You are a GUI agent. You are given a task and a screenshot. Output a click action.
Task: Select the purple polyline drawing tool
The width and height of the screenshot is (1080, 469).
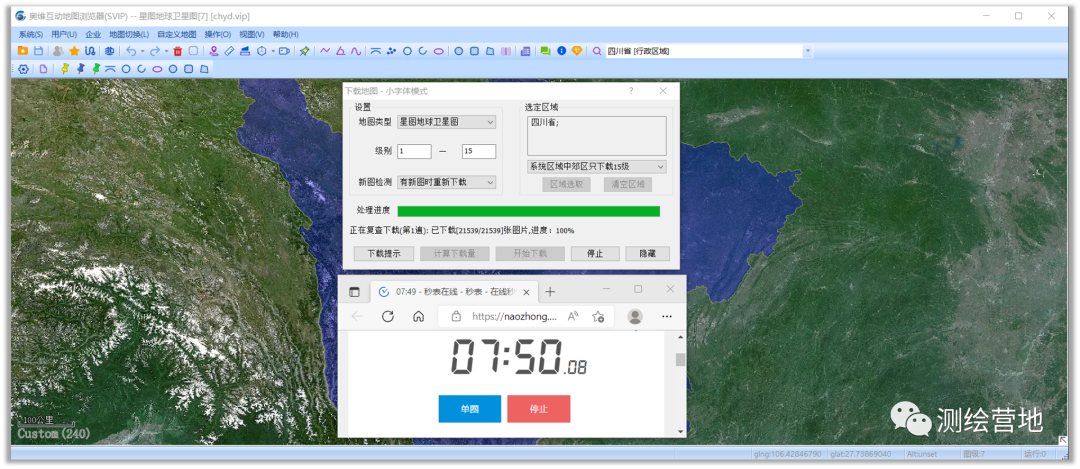(x=325, y=50)
